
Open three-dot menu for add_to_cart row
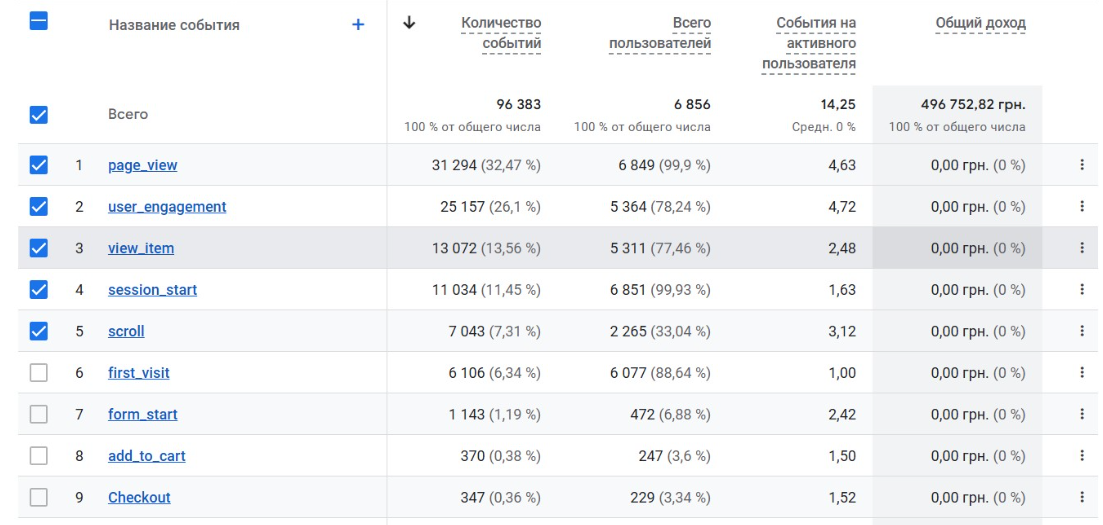1082,456
